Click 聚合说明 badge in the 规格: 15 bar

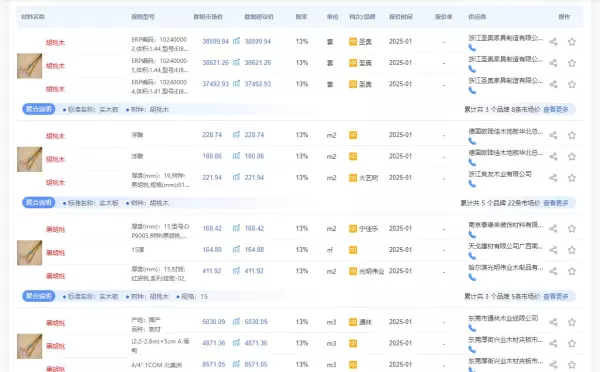39,296
